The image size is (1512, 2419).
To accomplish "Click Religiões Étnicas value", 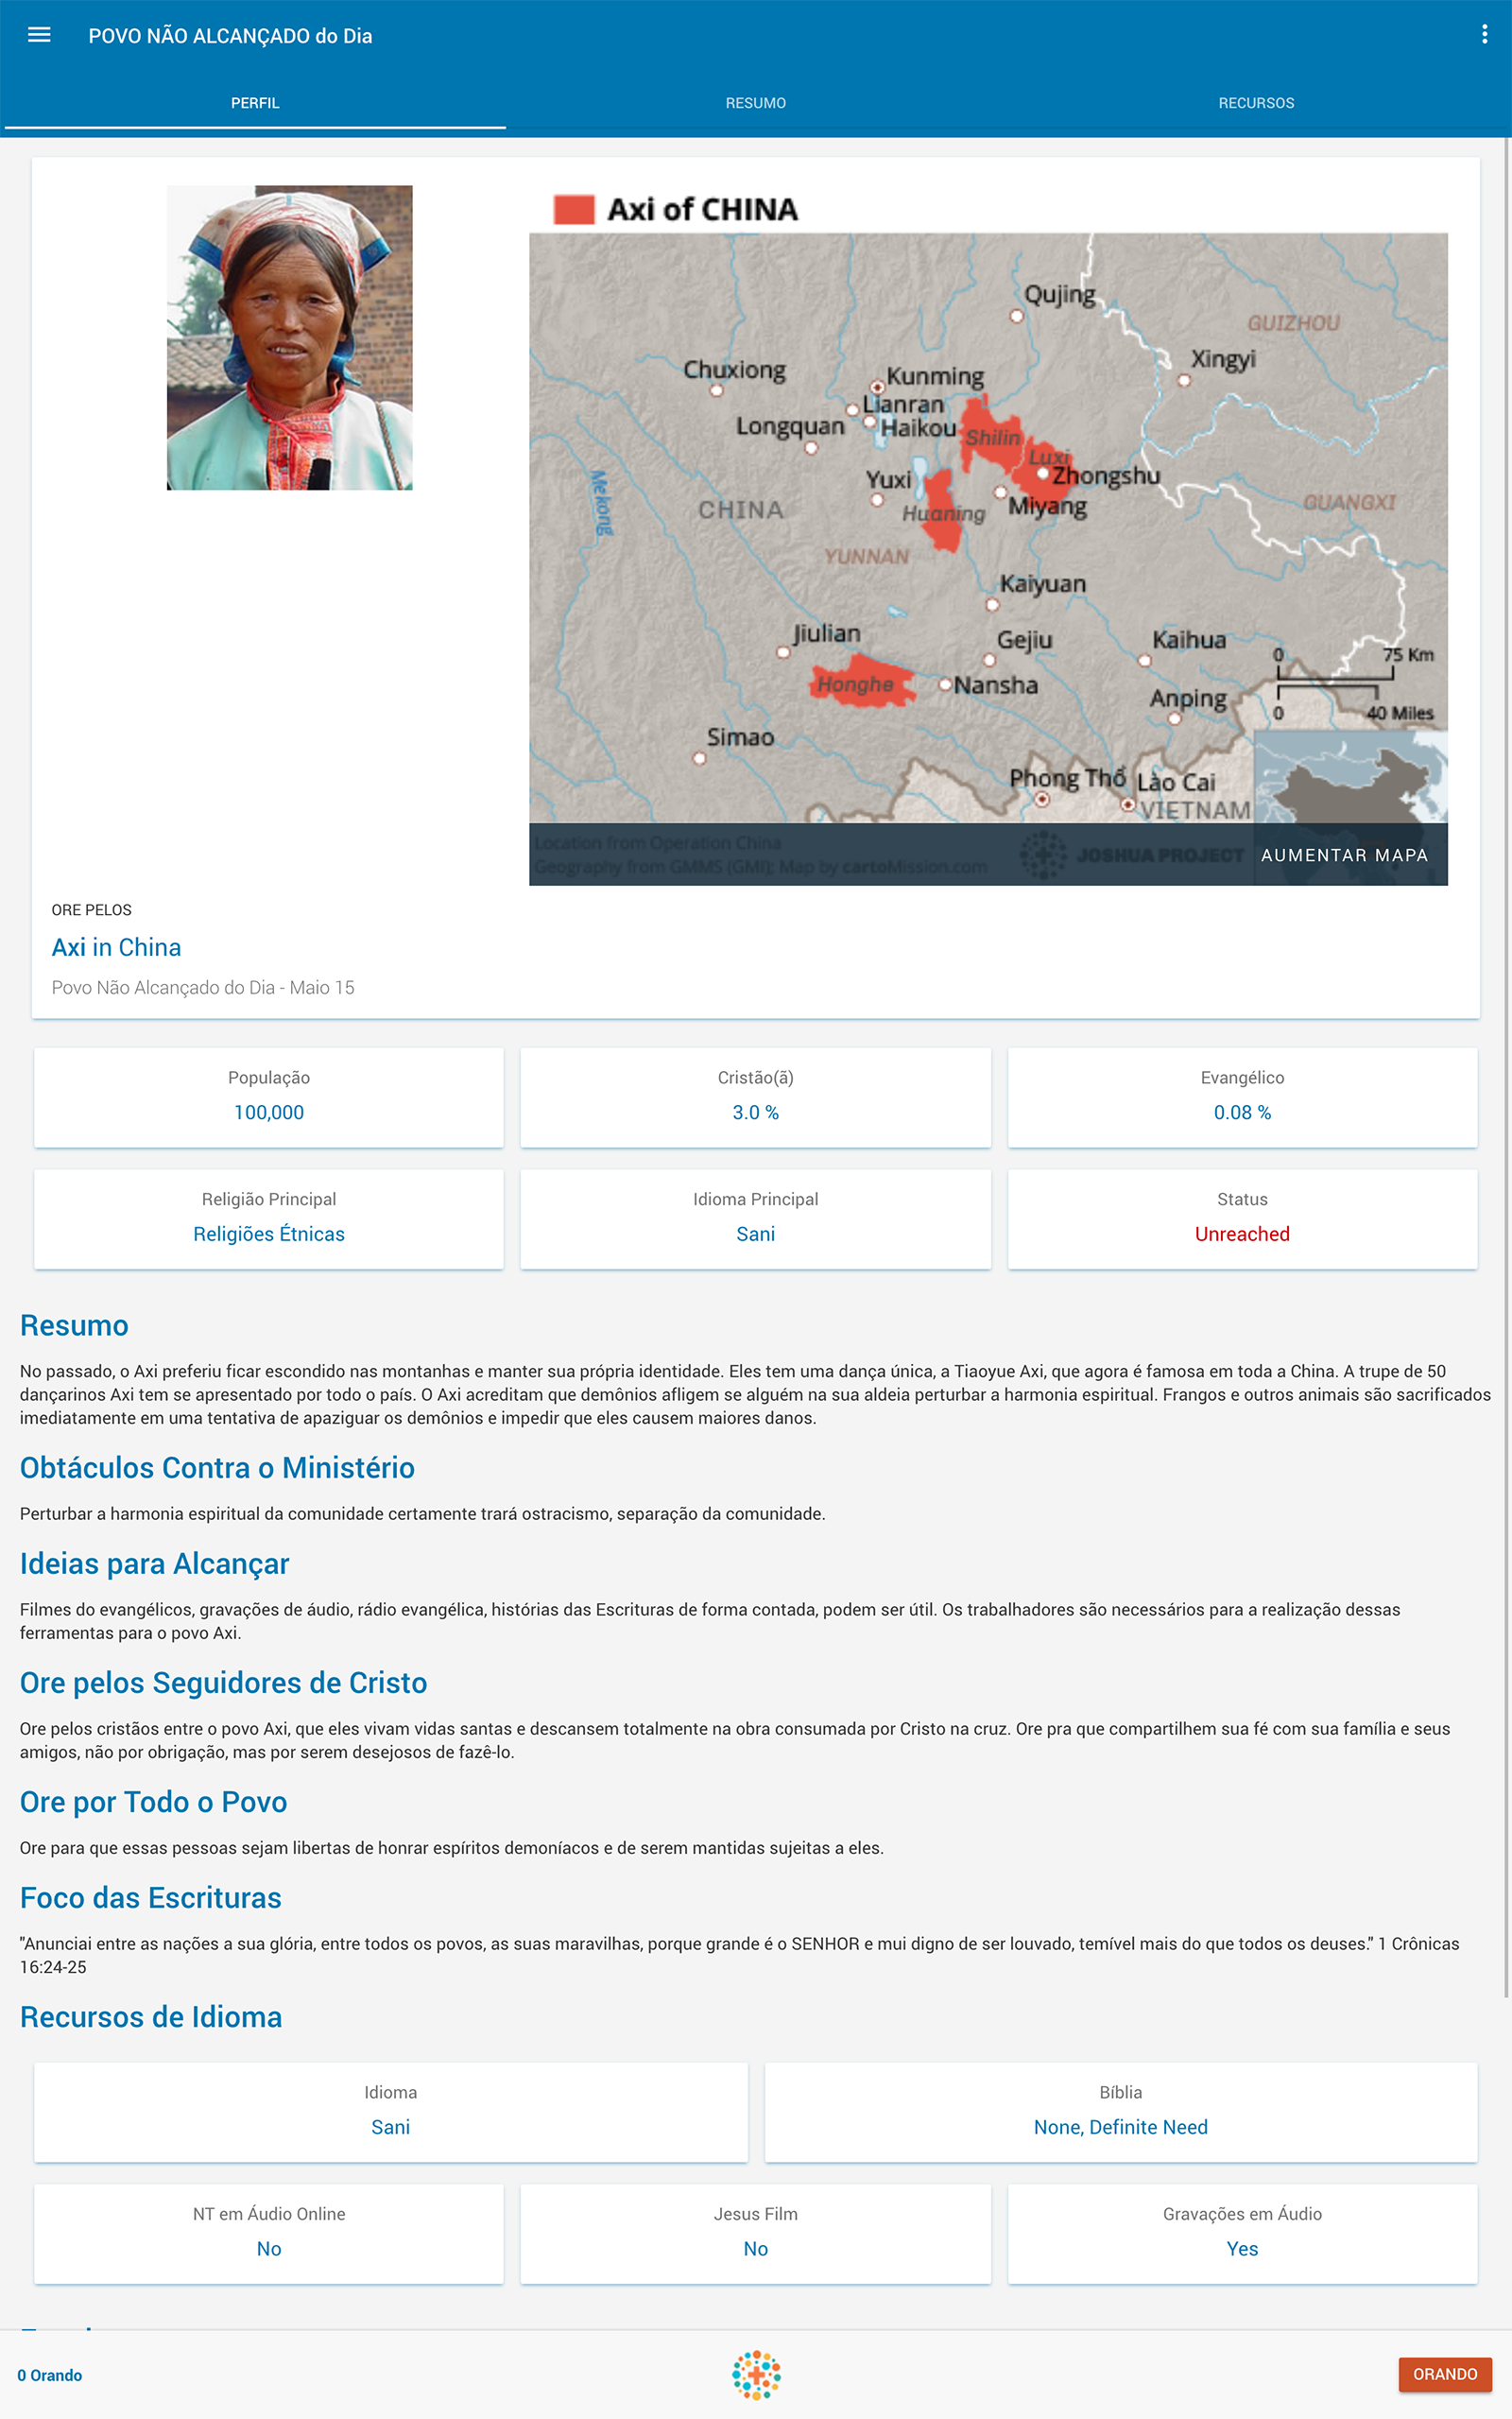I will (x=269, y=1234).
